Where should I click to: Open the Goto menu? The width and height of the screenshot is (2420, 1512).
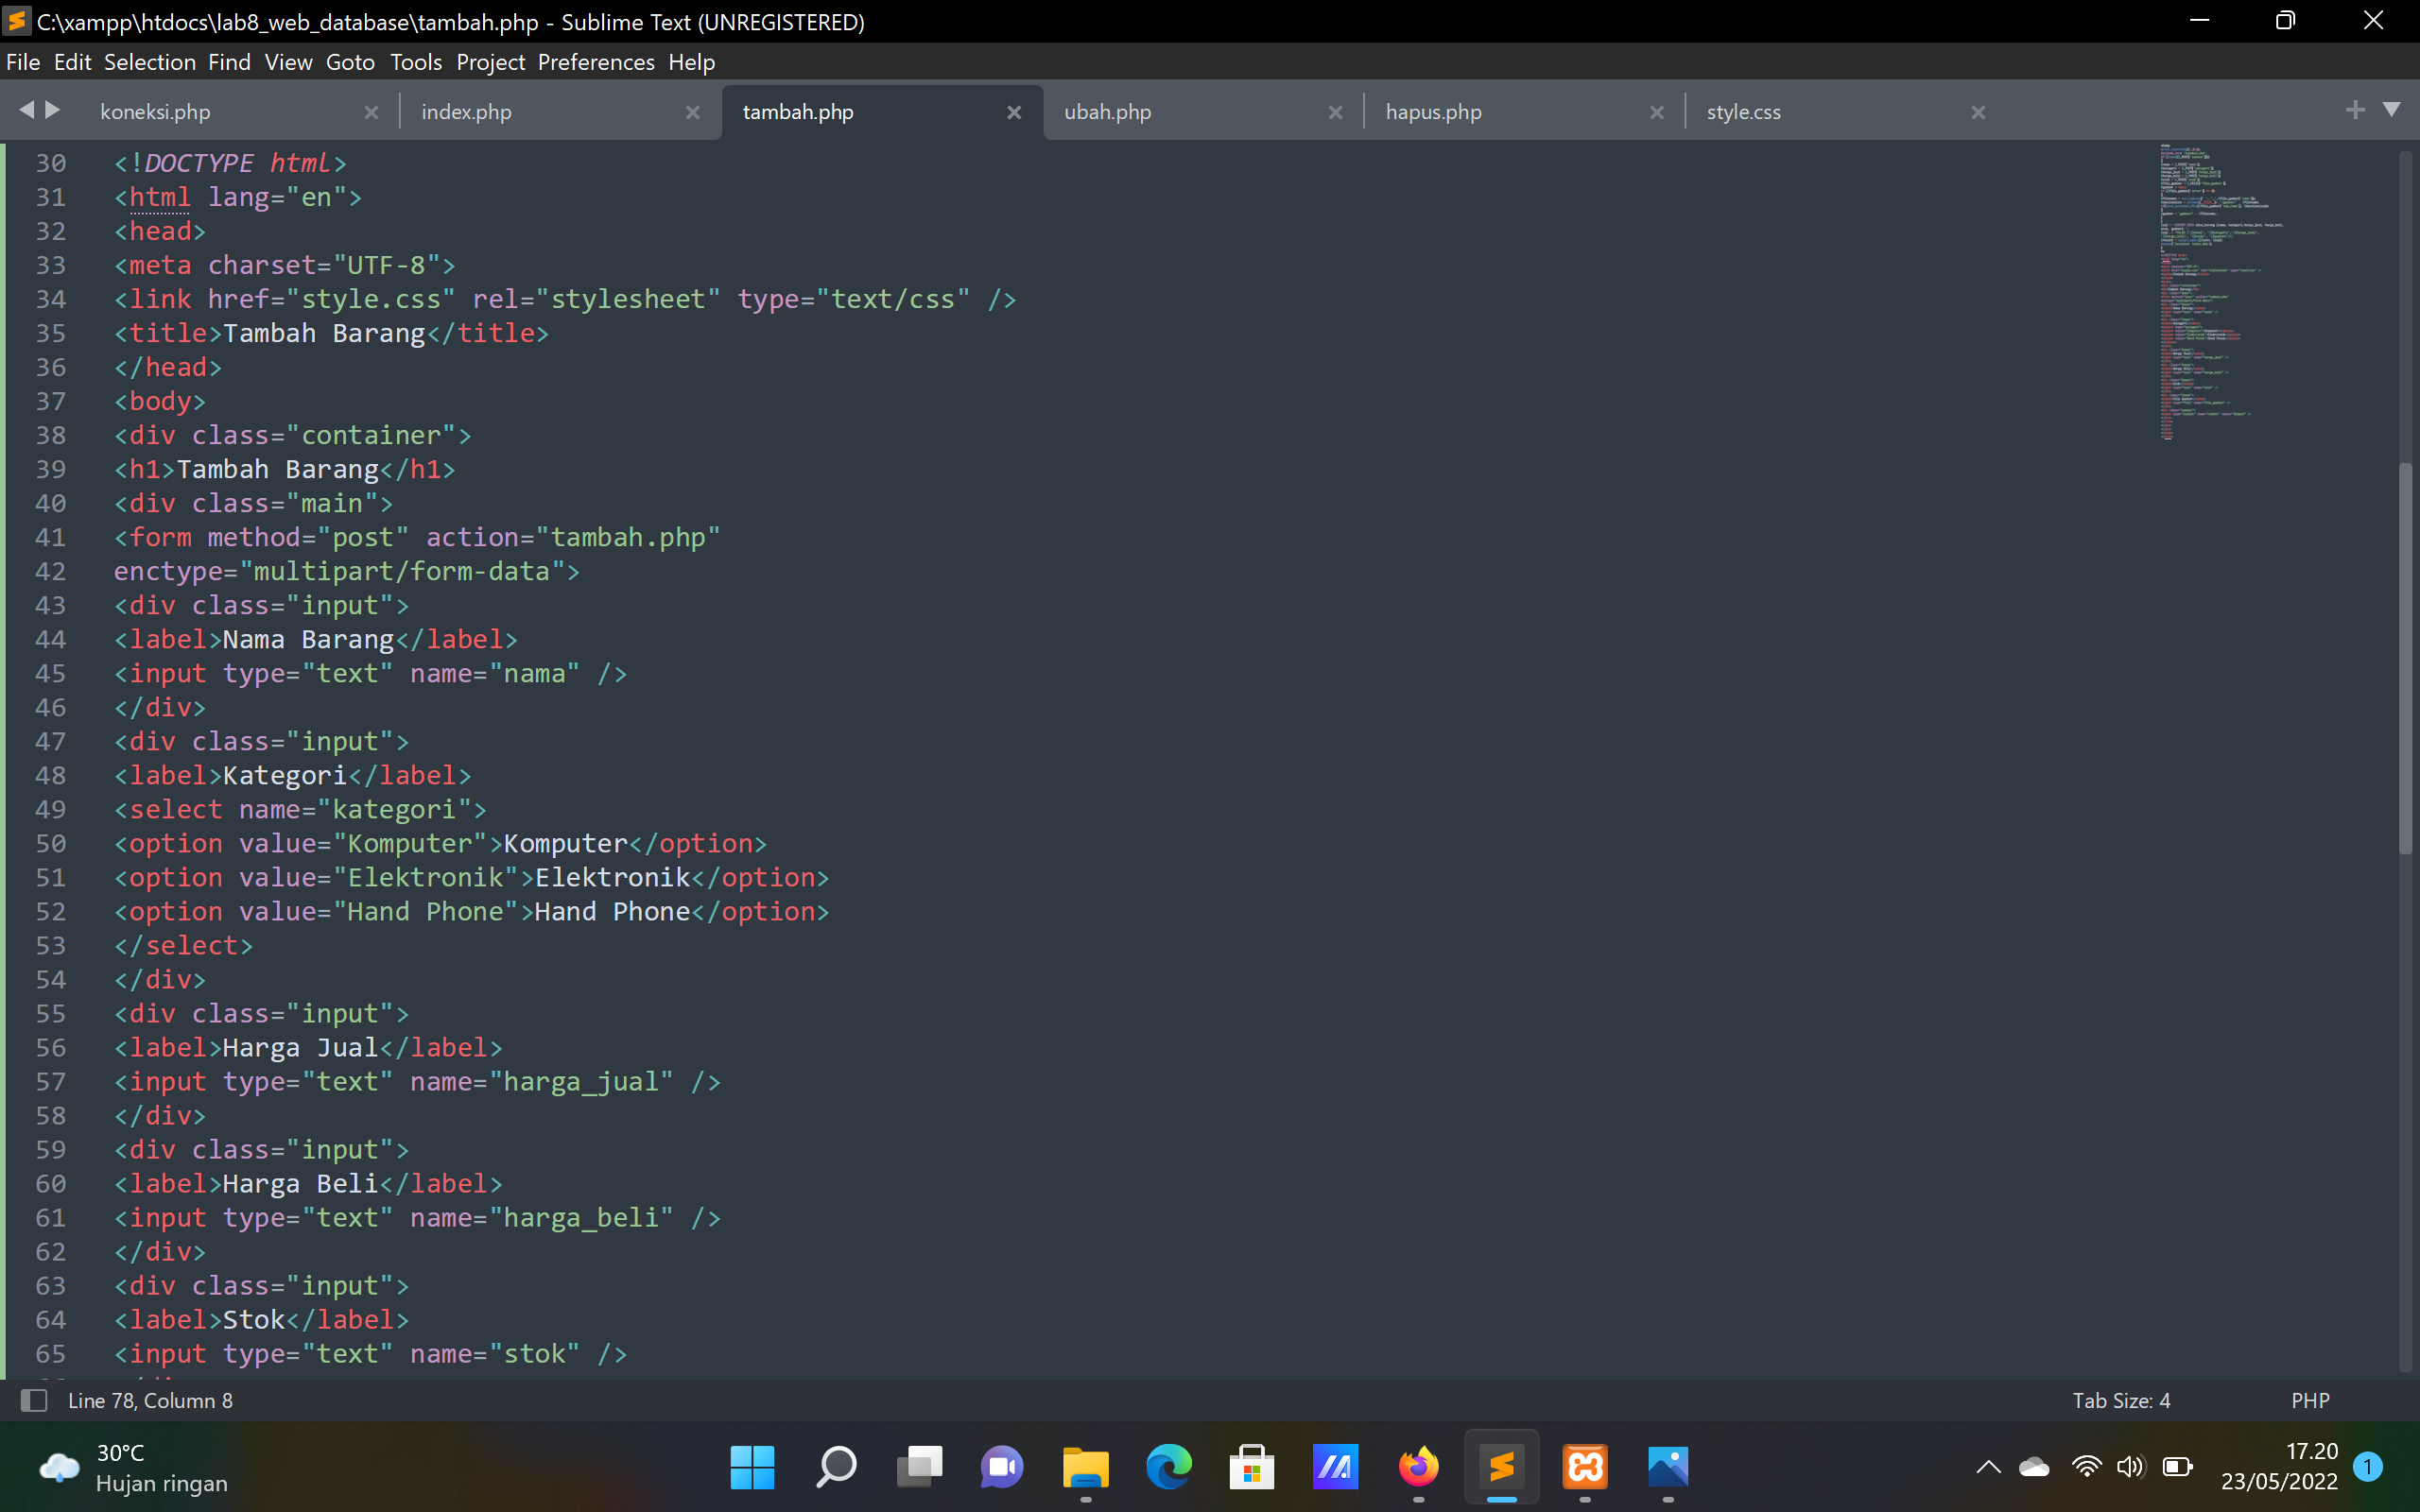coord(350,62)
